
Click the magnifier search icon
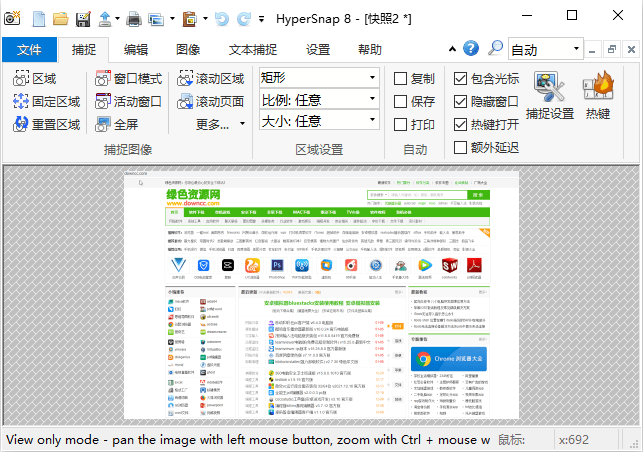coord(495,48)
